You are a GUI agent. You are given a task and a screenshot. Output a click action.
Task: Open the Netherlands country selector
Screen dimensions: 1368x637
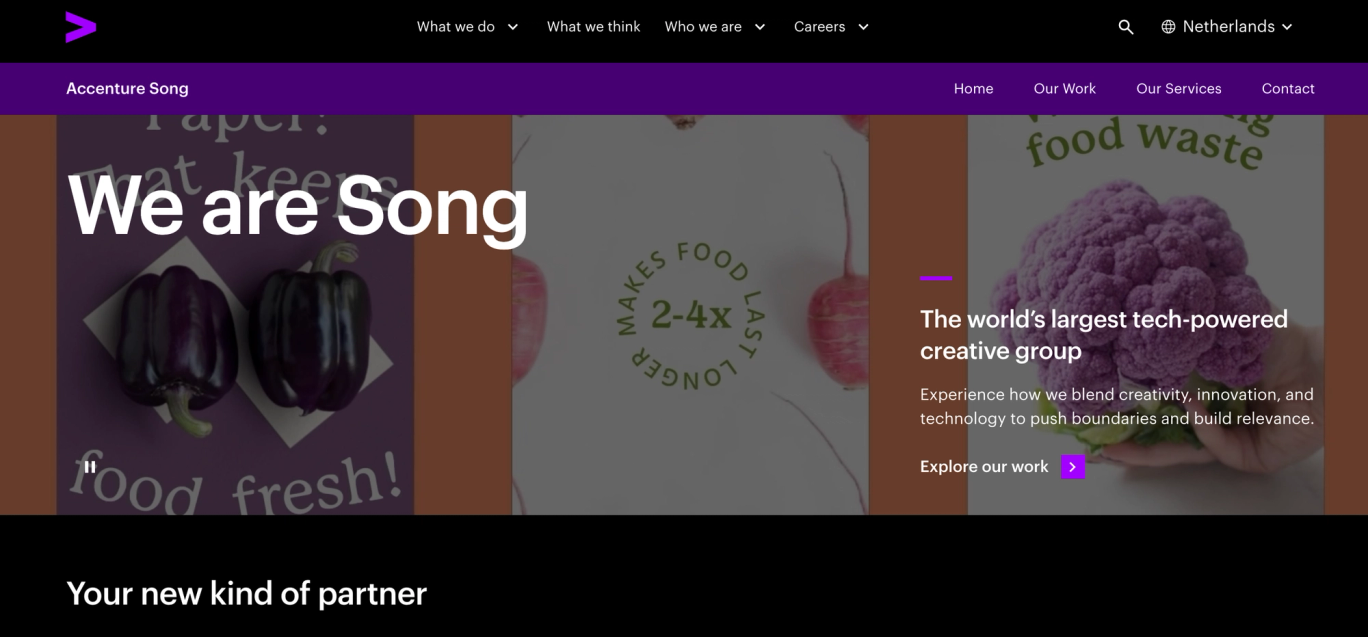point(1227,27)
